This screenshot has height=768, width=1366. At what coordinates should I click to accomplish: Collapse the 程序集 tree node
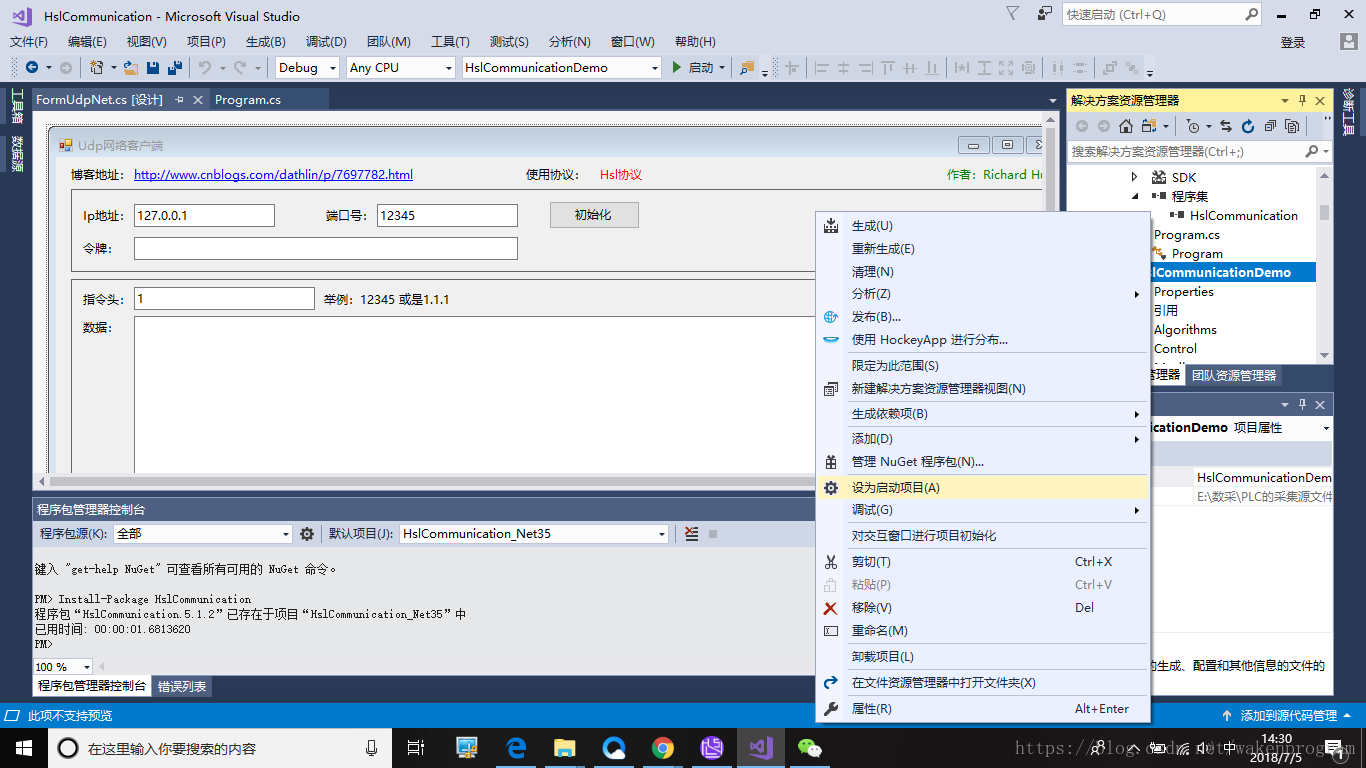coord(1134,196)
